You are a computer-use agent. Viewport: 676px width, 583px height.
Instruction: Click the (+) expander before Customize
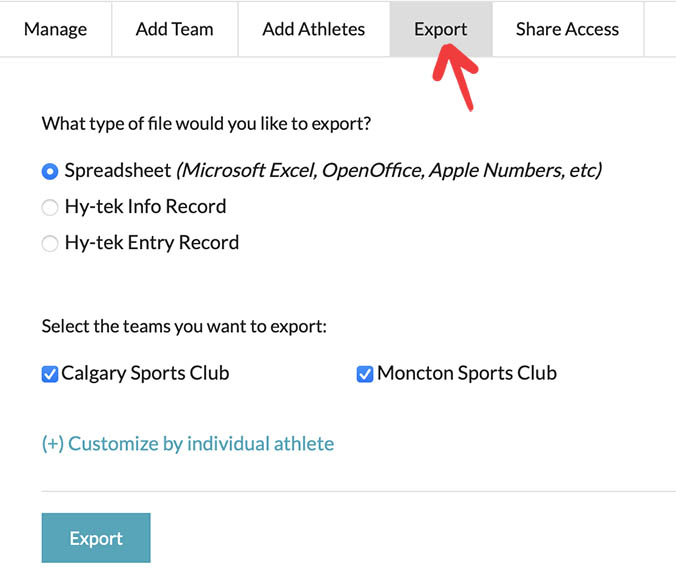pyautogui.click(x=52, y=443)
